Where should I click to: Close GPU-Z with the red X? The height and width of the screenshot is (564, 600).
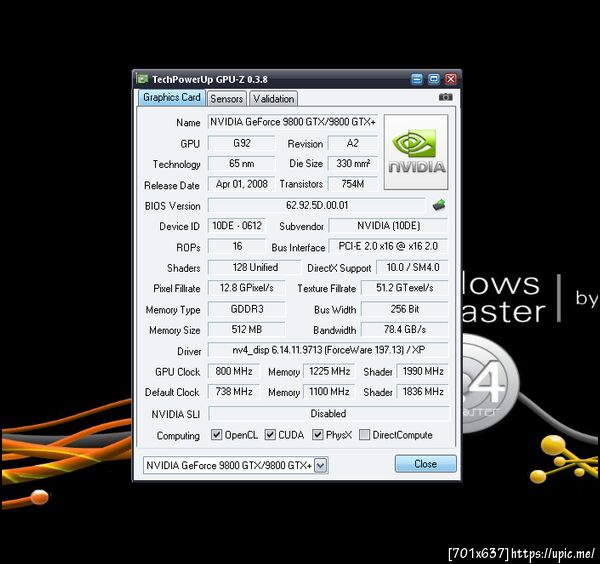point(451,79)
